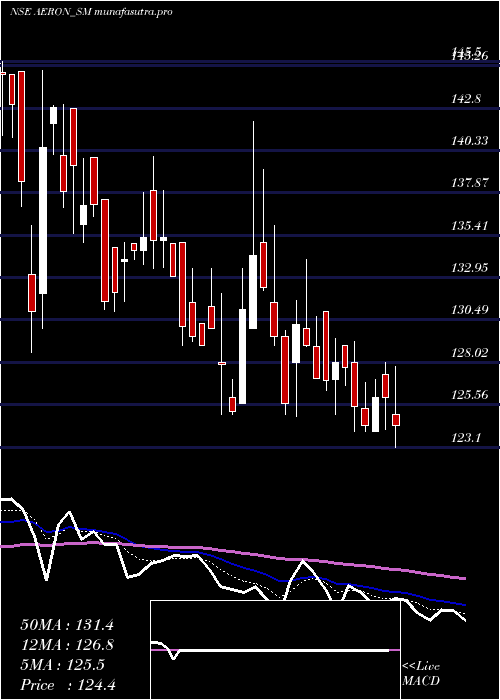
Task: Click the 130.49 price level label
Action: (468, 310)
